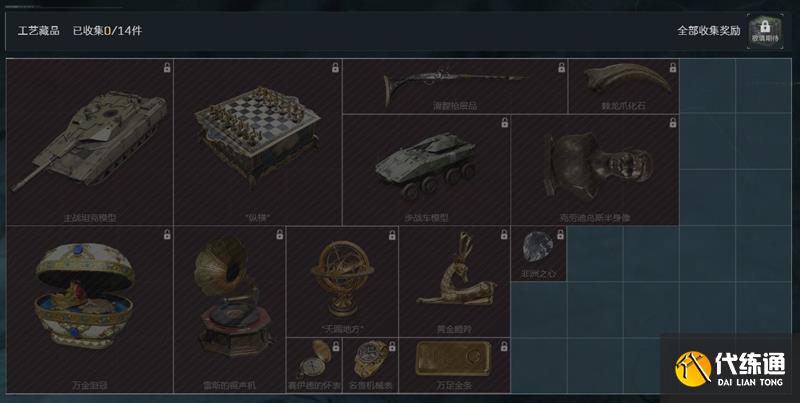Click the lock icon on tank model
Viewport: 800px width, 403px height.
(x=167, y=67)
